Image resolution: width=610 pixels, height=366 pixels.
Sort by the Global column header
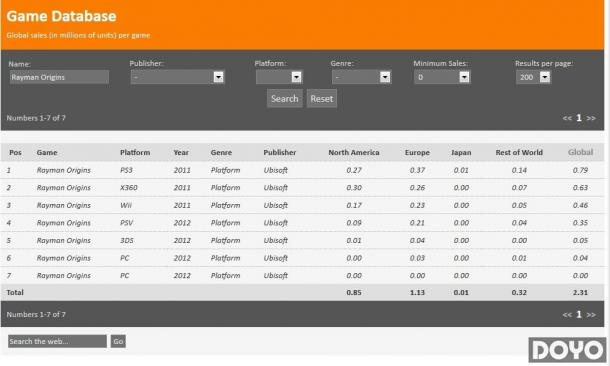pyautogui.click(x=580, y=152)
